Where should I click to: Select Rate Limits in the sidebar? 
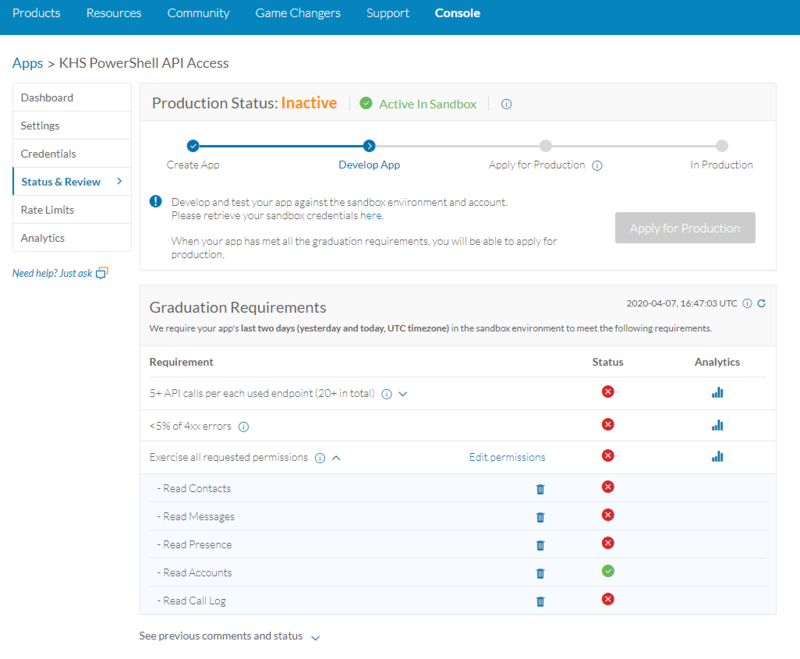coord(50,210)
